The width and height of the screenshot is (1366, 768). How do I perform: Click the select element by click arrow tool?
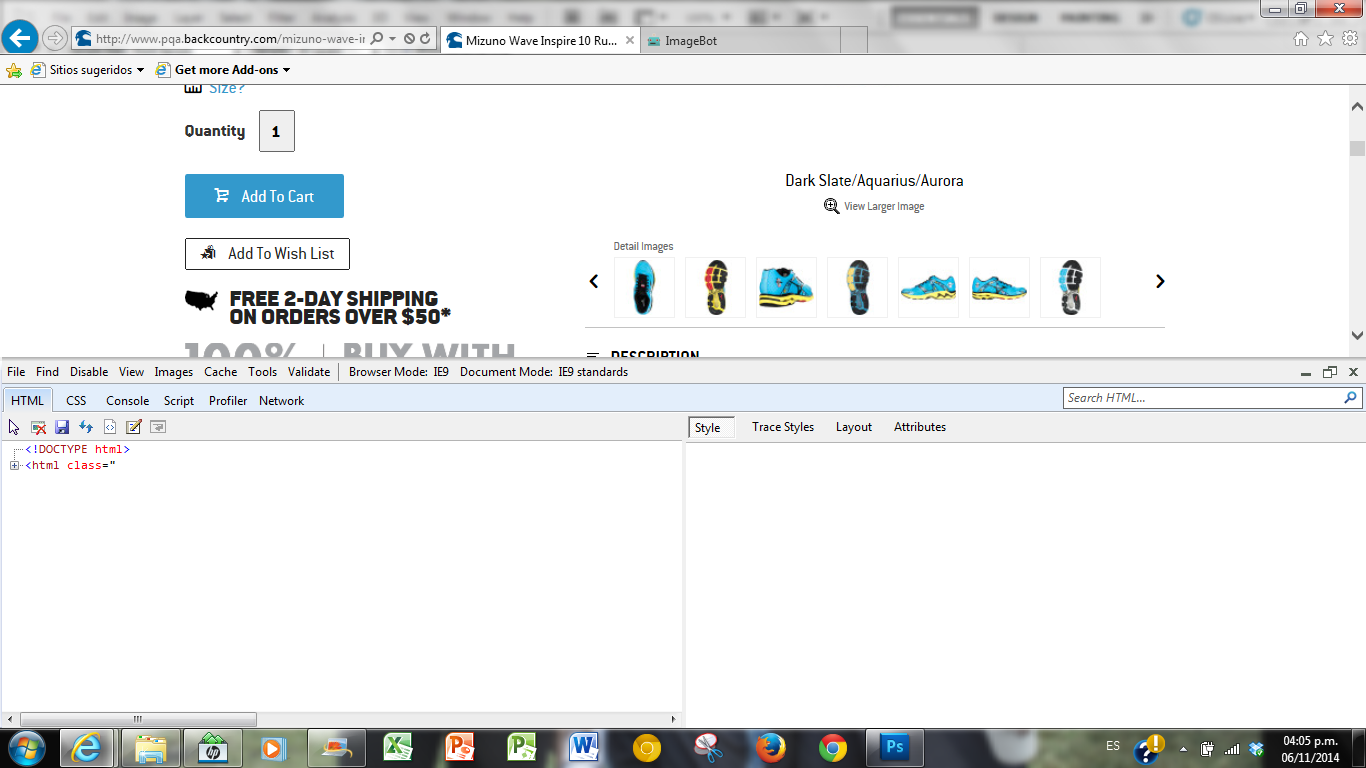[x=14, y=427]
